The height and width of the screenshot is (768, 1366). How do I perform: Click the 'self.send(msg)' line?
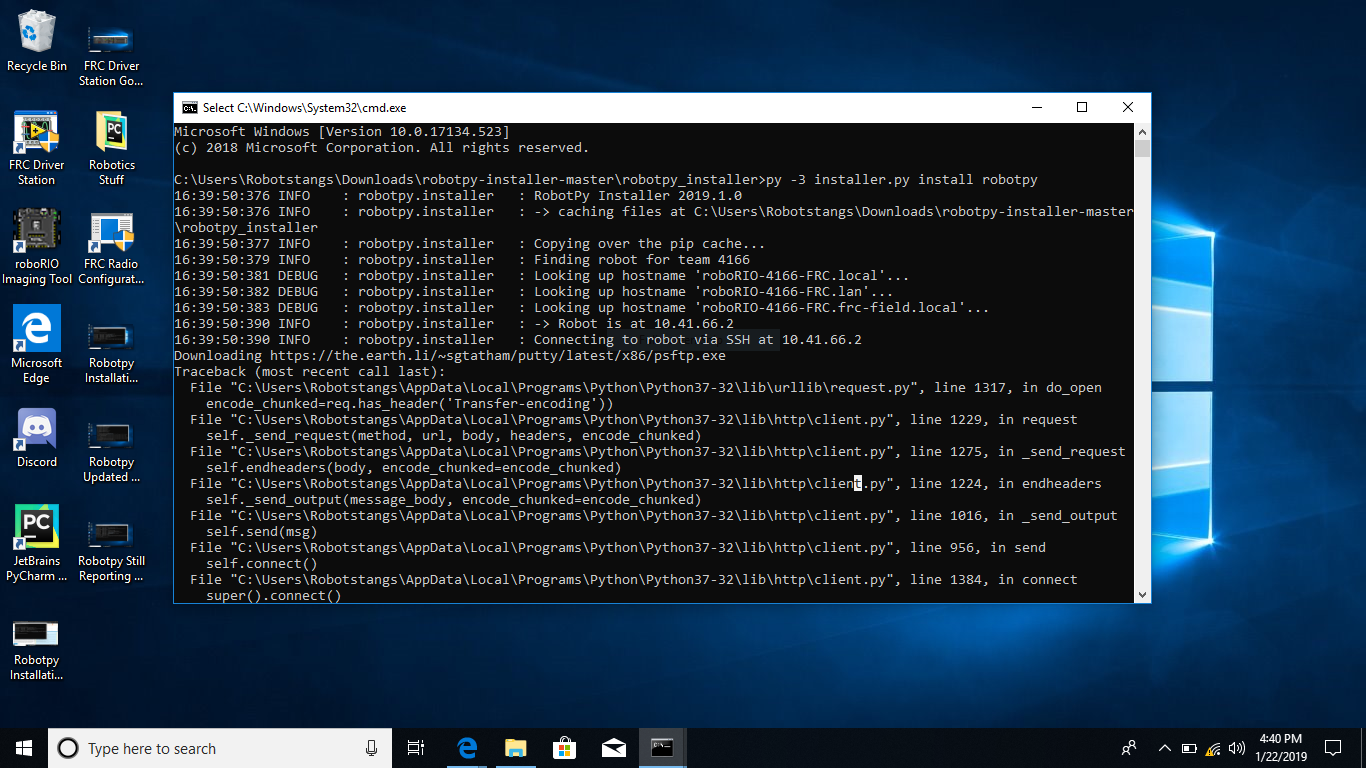pos(262,532)
